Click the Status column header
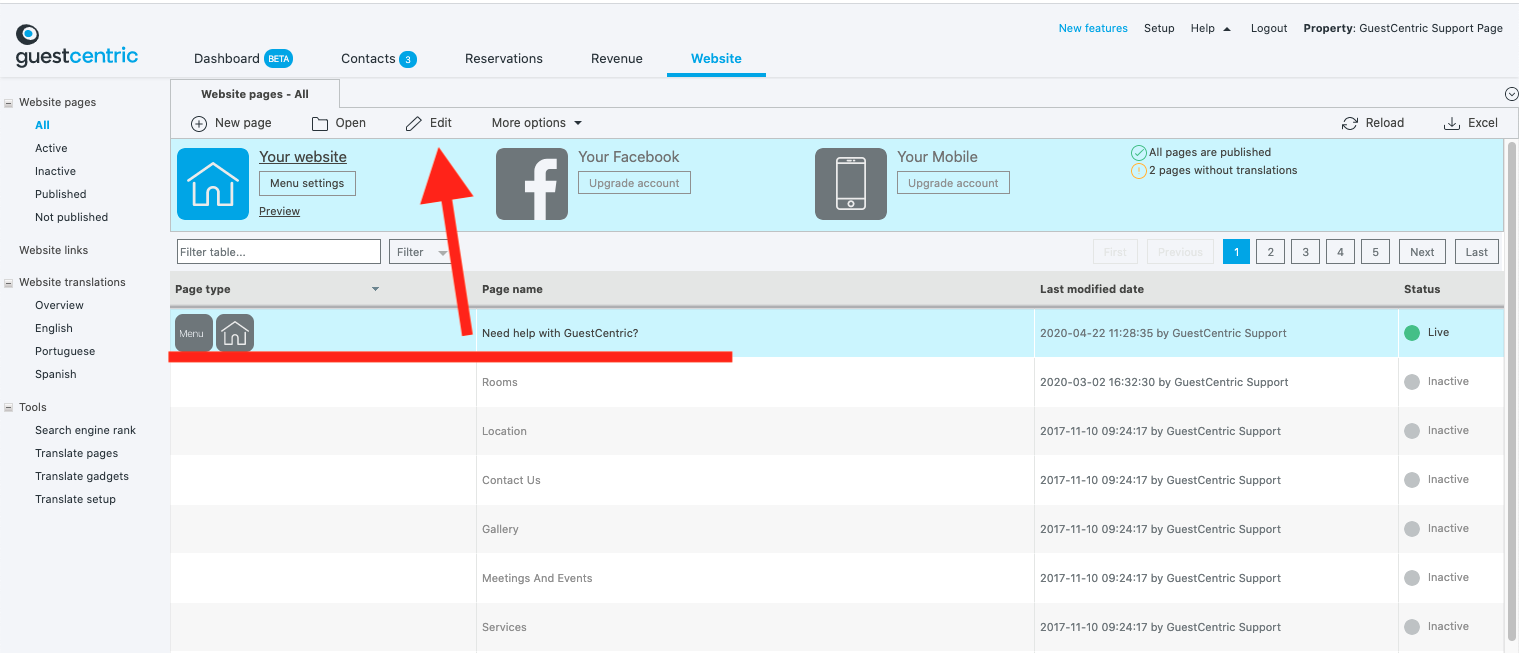 (1422, 289)
